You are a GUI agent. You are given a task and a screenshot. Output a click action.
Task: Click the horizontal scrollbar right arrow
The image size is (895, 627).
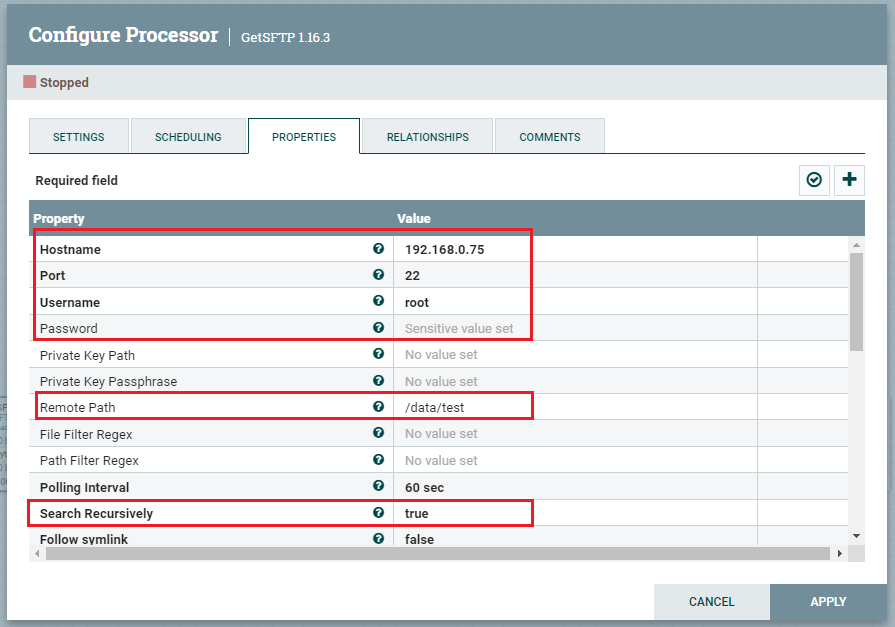tap(840, 553)
